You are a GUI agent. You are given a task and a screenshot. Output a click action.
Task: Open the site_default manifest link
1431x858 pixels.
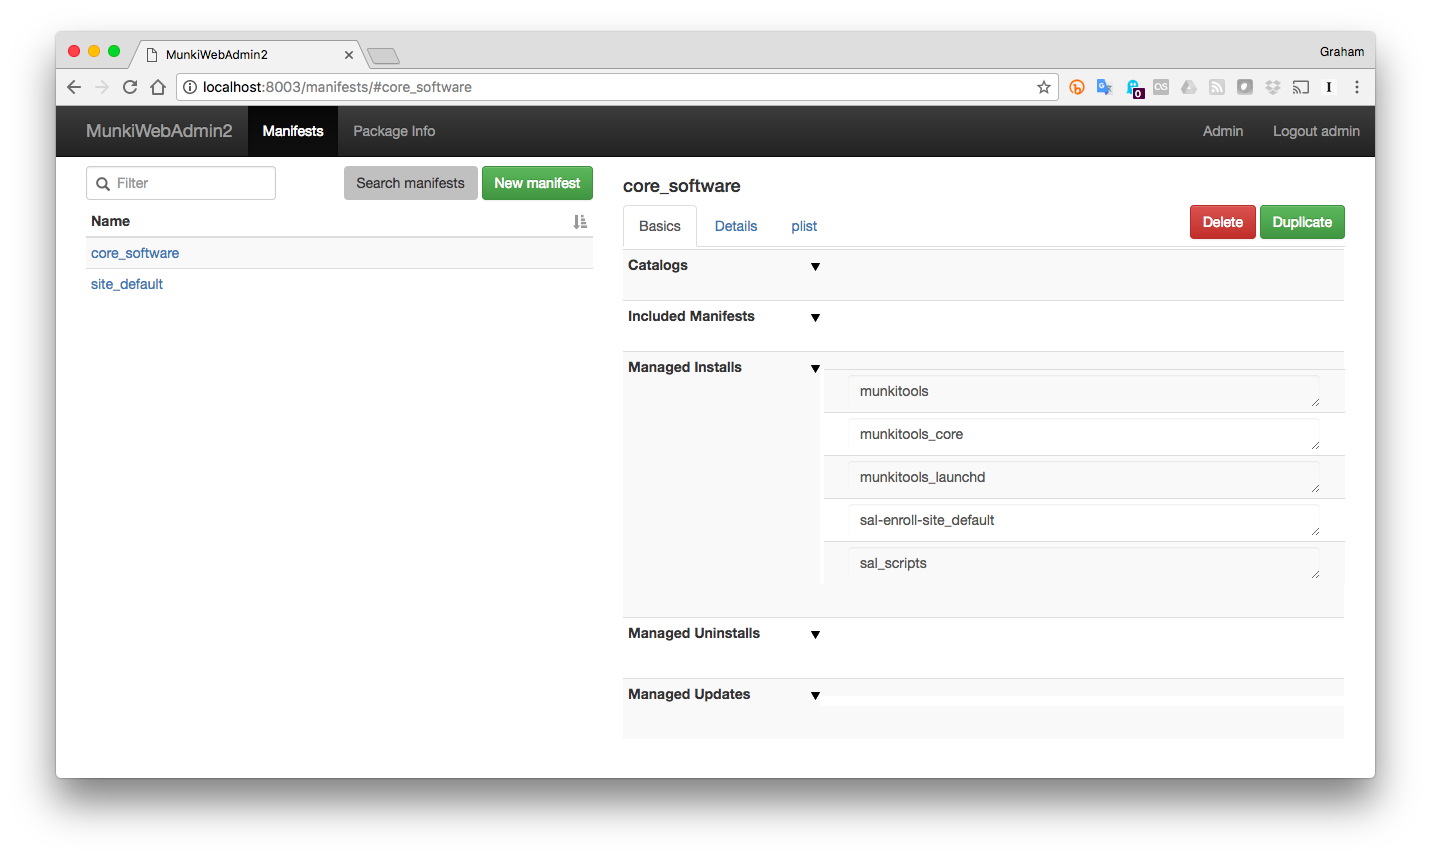click(127, 284)
